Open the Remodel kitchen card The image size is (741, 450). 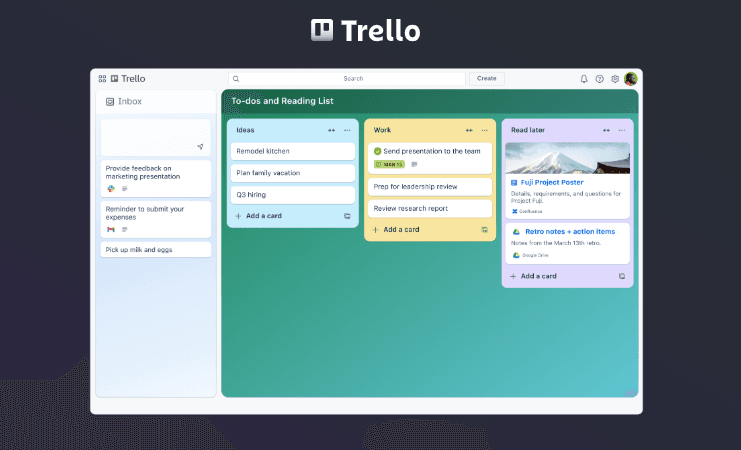point(293,151)
